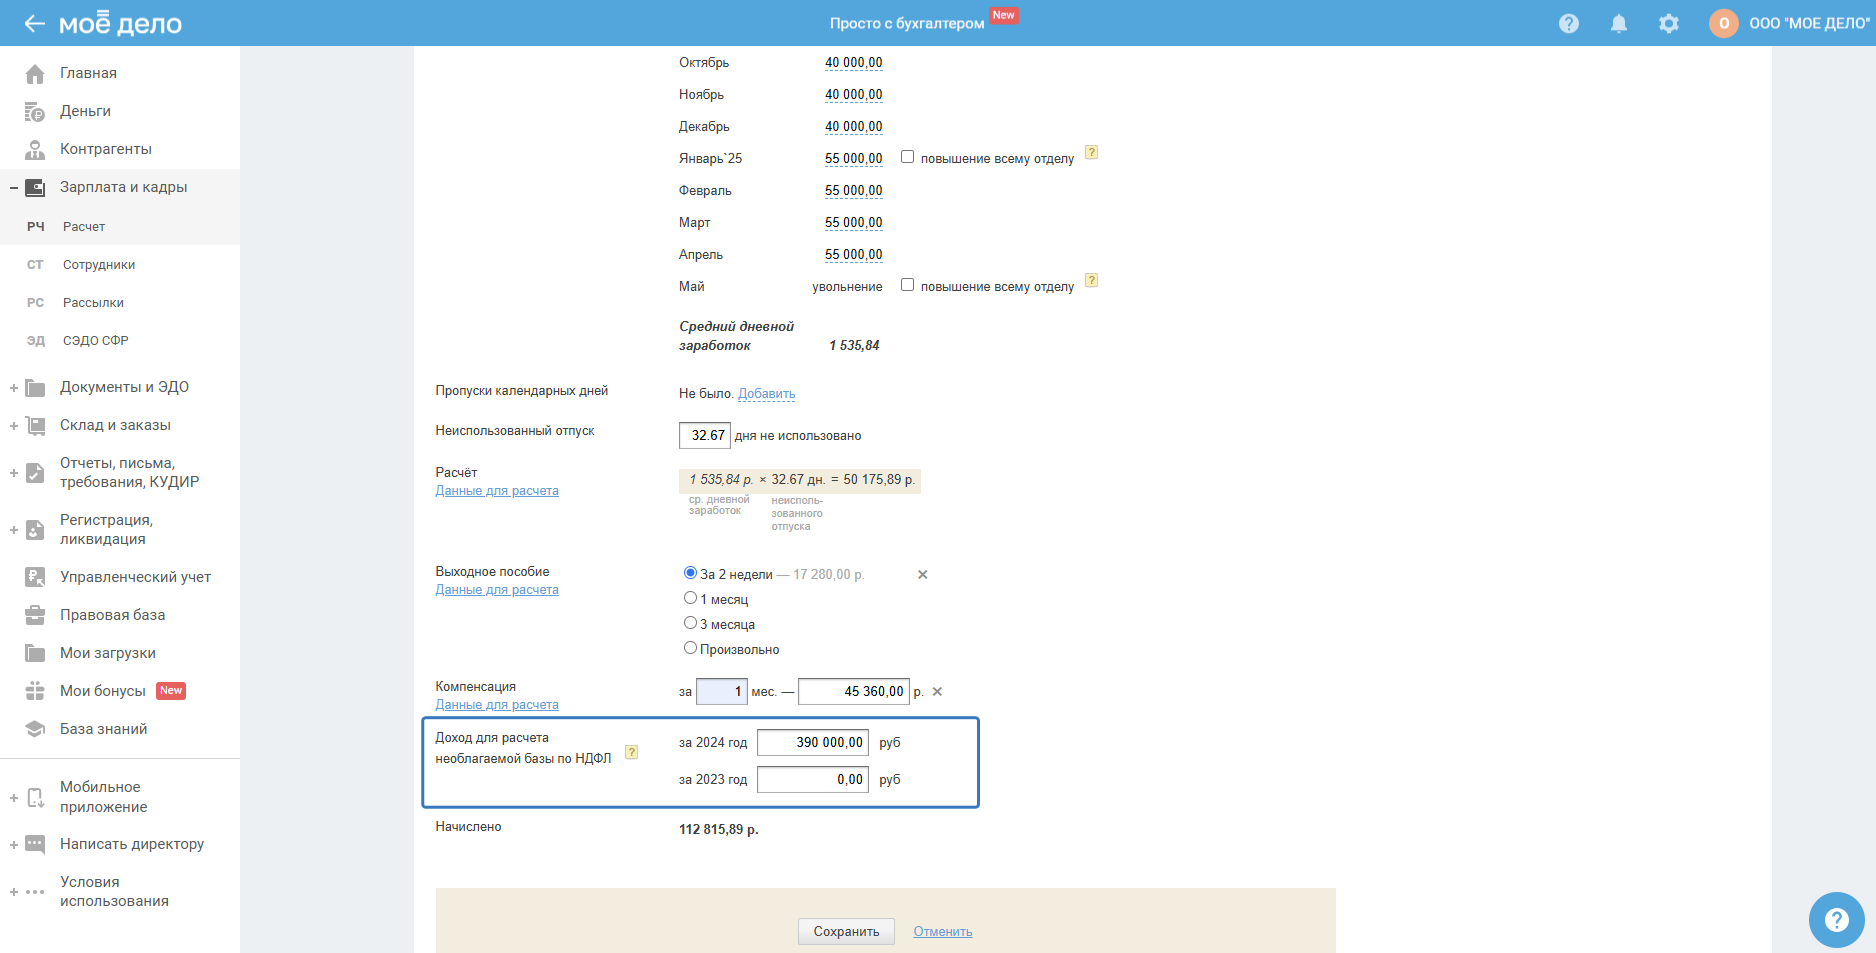Click the Отчеты, письма document icon
The width and height of the screenshot is (1876, 953).
[35, 472]
